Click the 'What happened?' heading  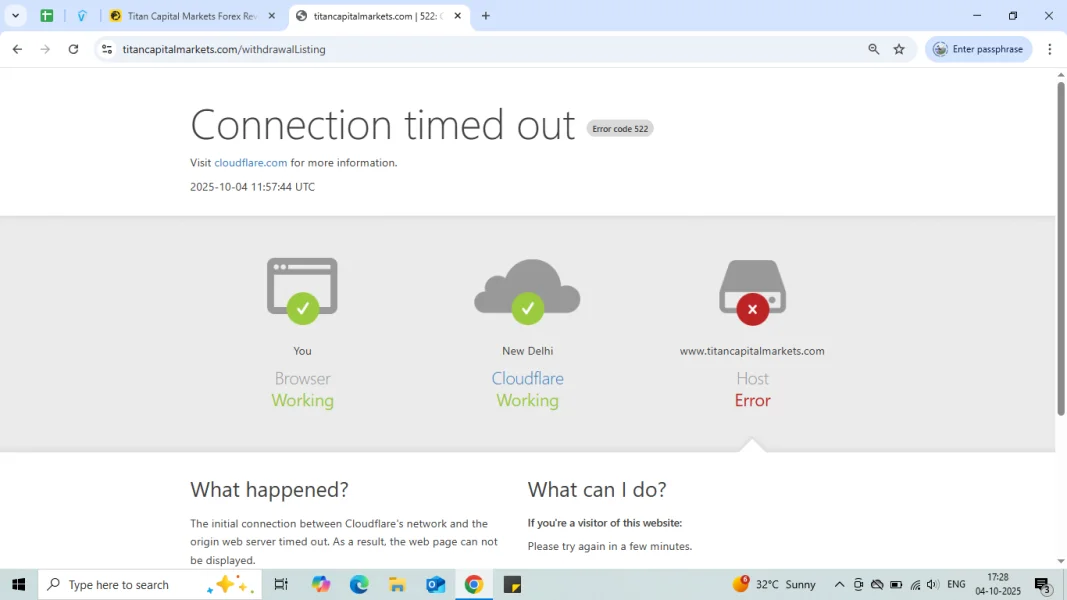pyautogui.click(x=269, y=489)
